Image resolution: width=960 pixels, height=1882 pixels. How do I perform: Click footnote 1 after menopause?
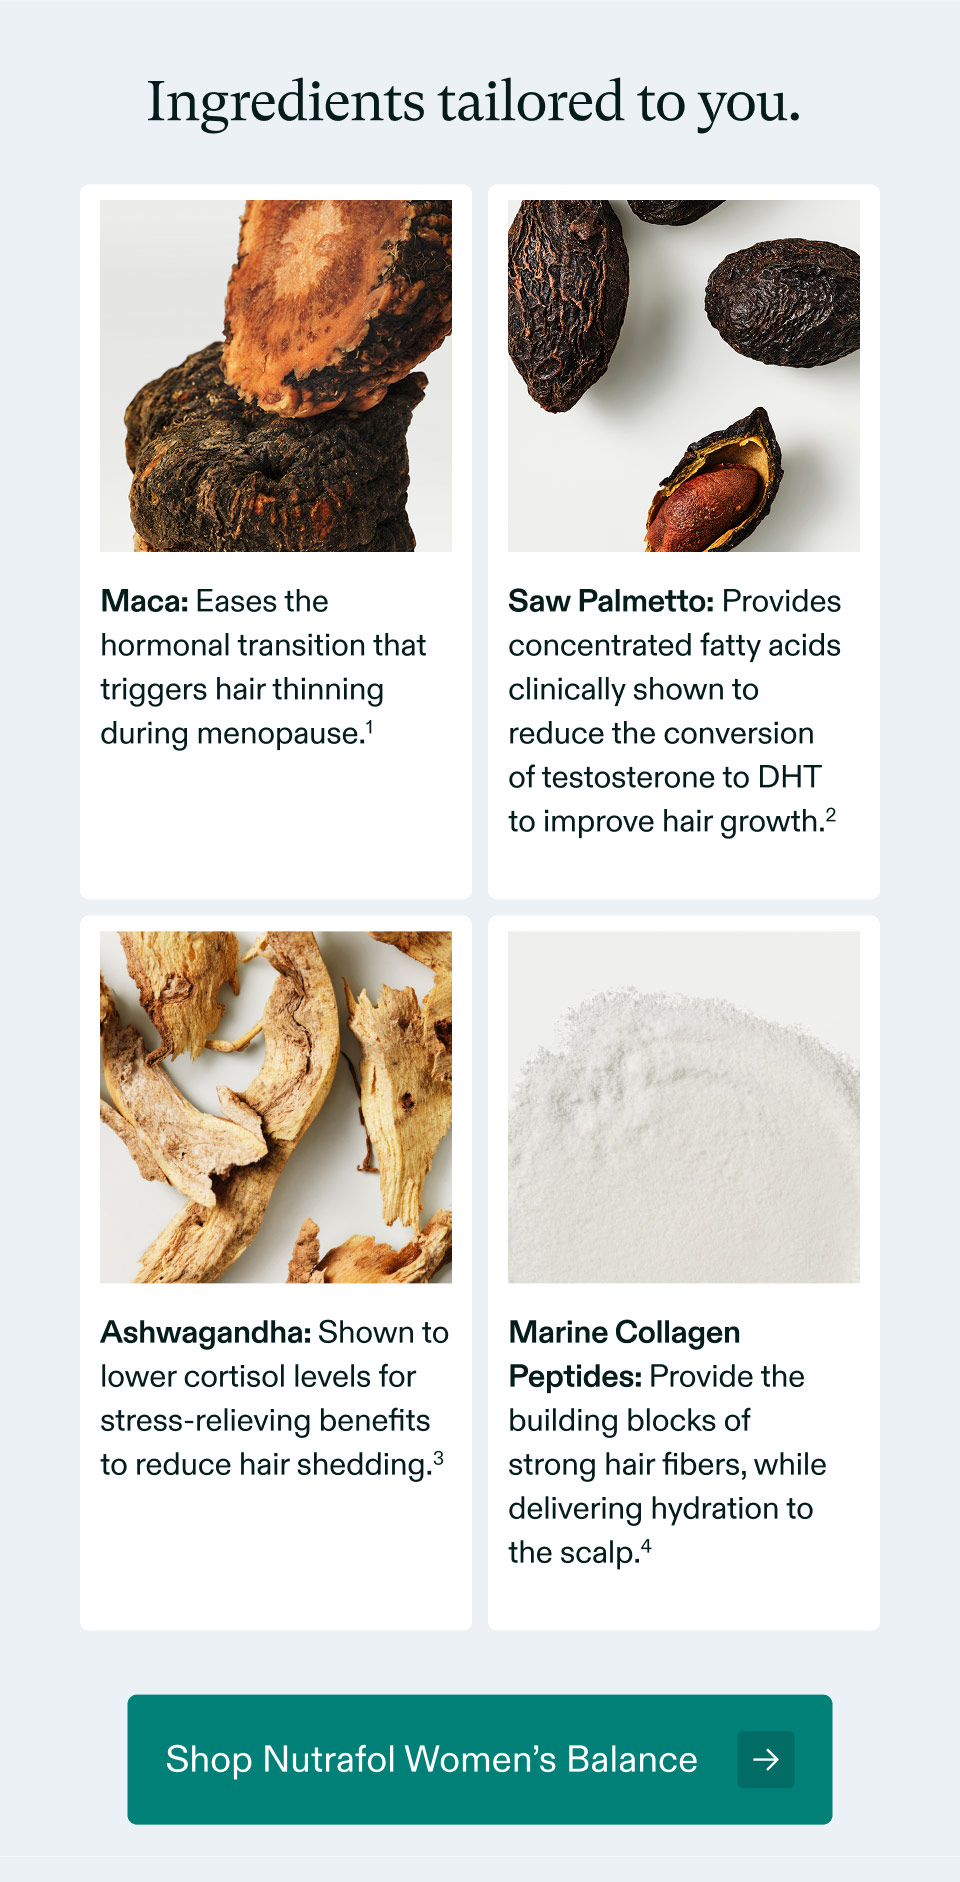coord(370,727)
